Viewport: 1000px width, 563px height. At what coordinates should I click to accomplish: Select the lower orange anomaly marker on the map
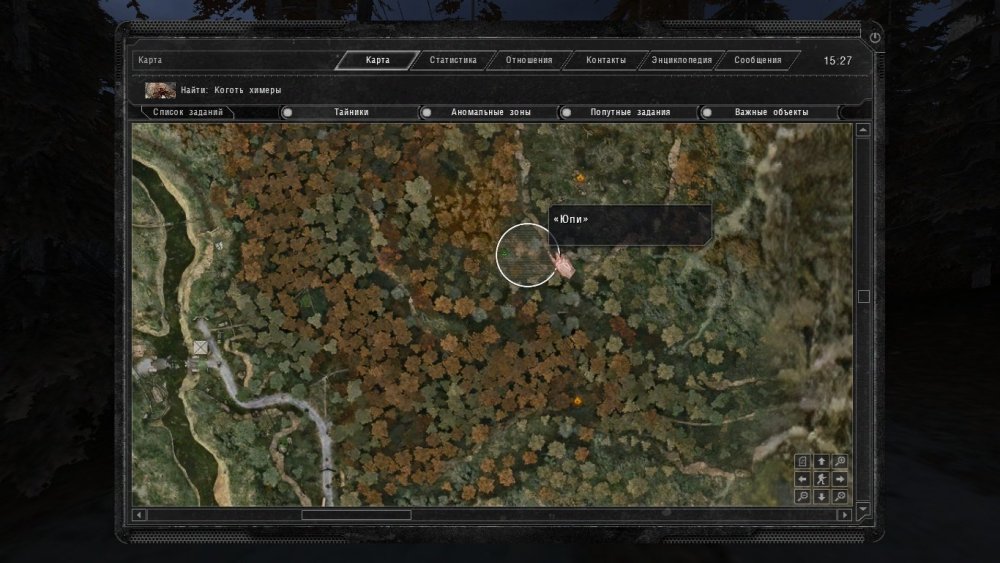577,401
